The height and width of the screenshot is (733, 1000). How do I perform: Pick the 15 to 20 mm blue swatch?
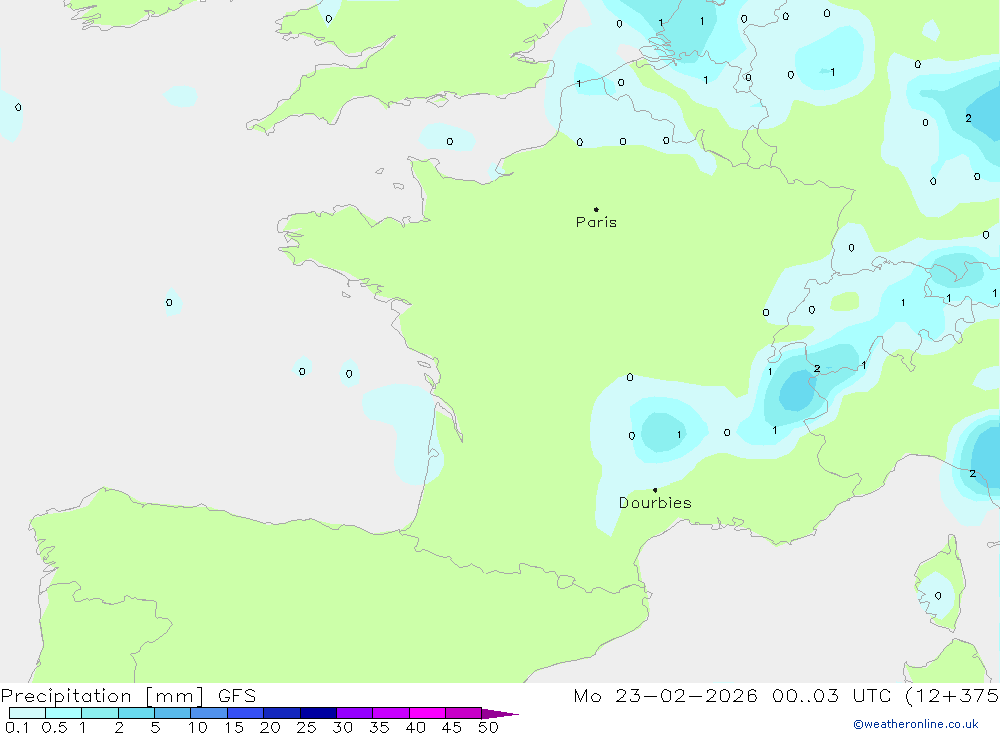tap(245, 713)
